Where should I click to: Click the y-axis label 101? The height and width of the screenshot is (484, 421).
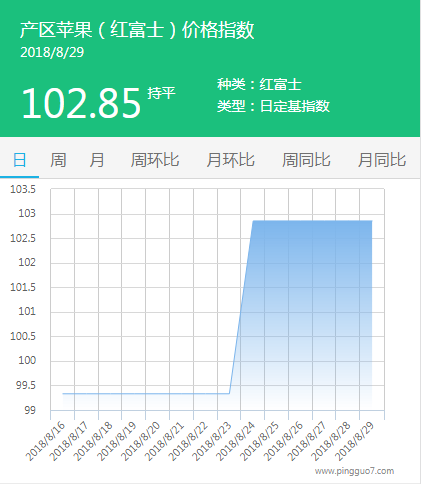[x=27, y=311]
